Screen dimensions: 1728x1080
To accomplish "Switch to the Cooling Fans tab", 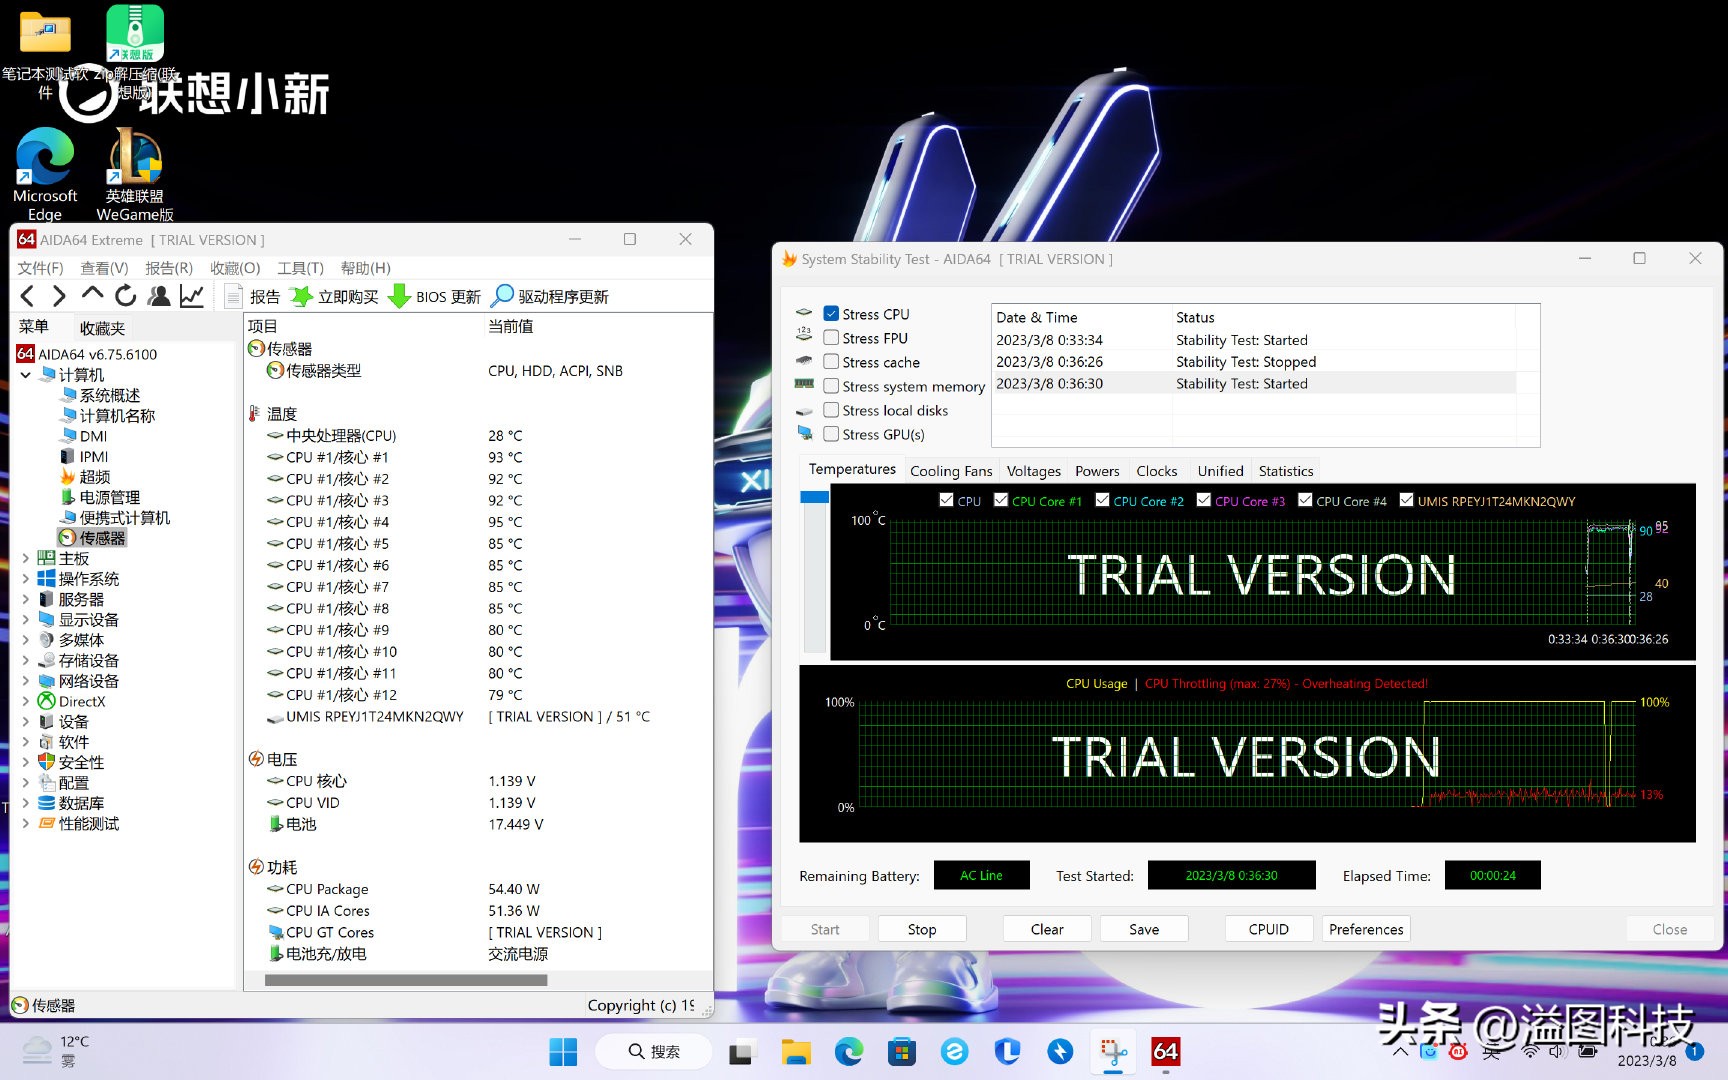I will 950,471.
